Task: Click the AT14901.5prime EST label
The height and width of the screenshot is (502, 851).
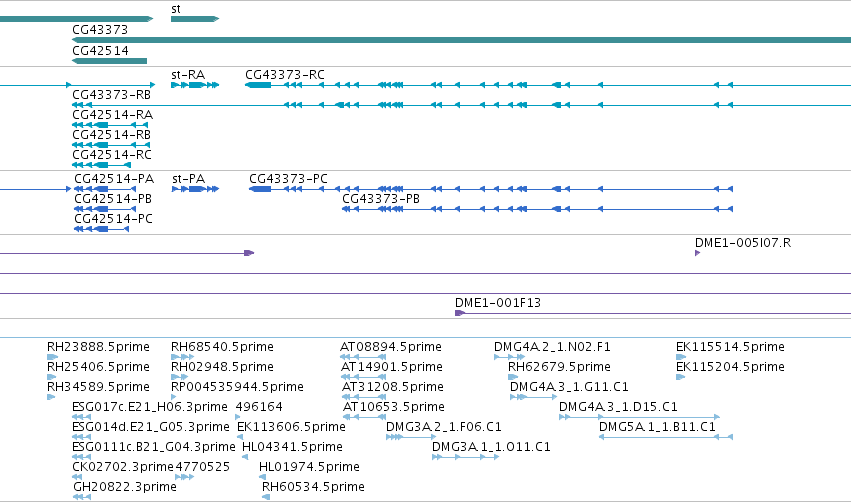Action: [391, 367]
